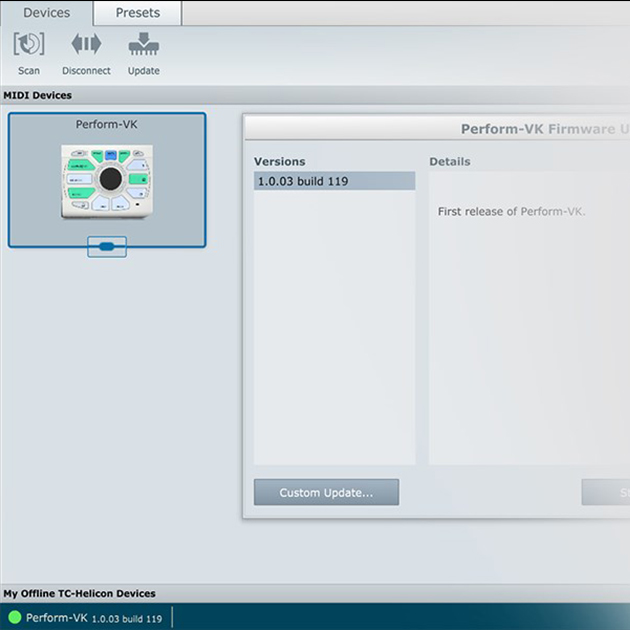Click the connector icon below Perform-VK card

point(107,247)
